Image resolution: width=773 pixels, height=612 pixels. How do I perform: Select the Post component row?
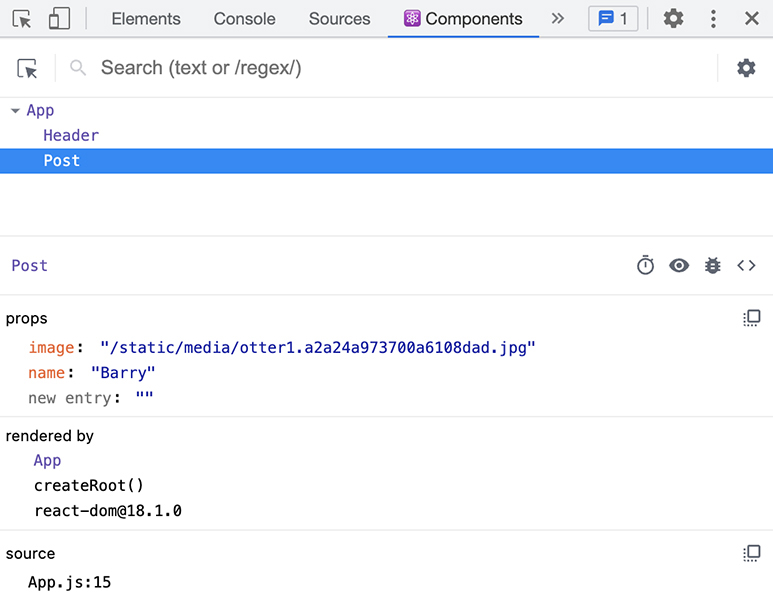point(386,161)
